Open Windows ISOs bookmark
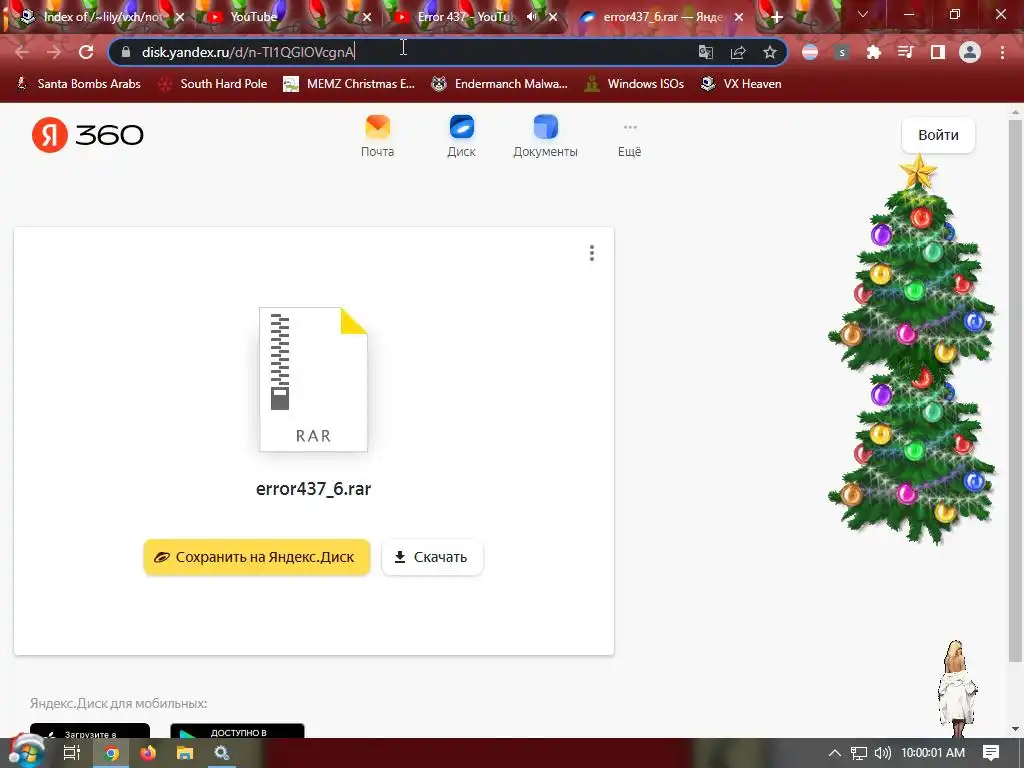This screenshot has height=768, width=1024. [x=634, y=84]
